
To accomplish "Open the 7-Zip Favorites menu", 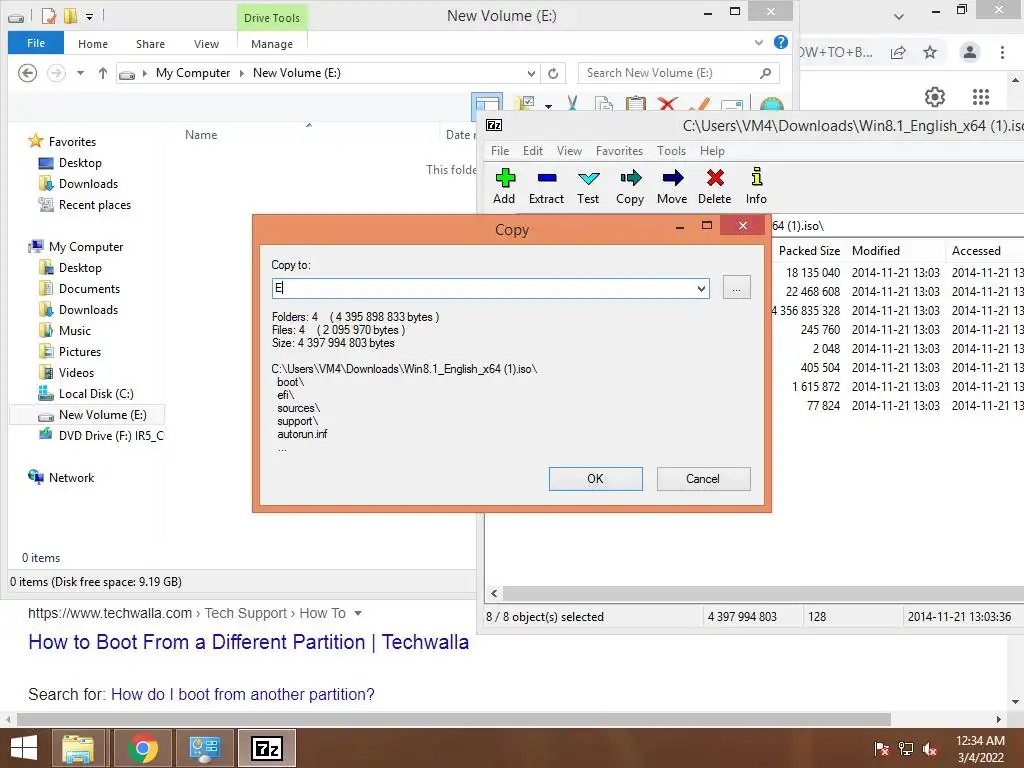I will click(619, 151).
